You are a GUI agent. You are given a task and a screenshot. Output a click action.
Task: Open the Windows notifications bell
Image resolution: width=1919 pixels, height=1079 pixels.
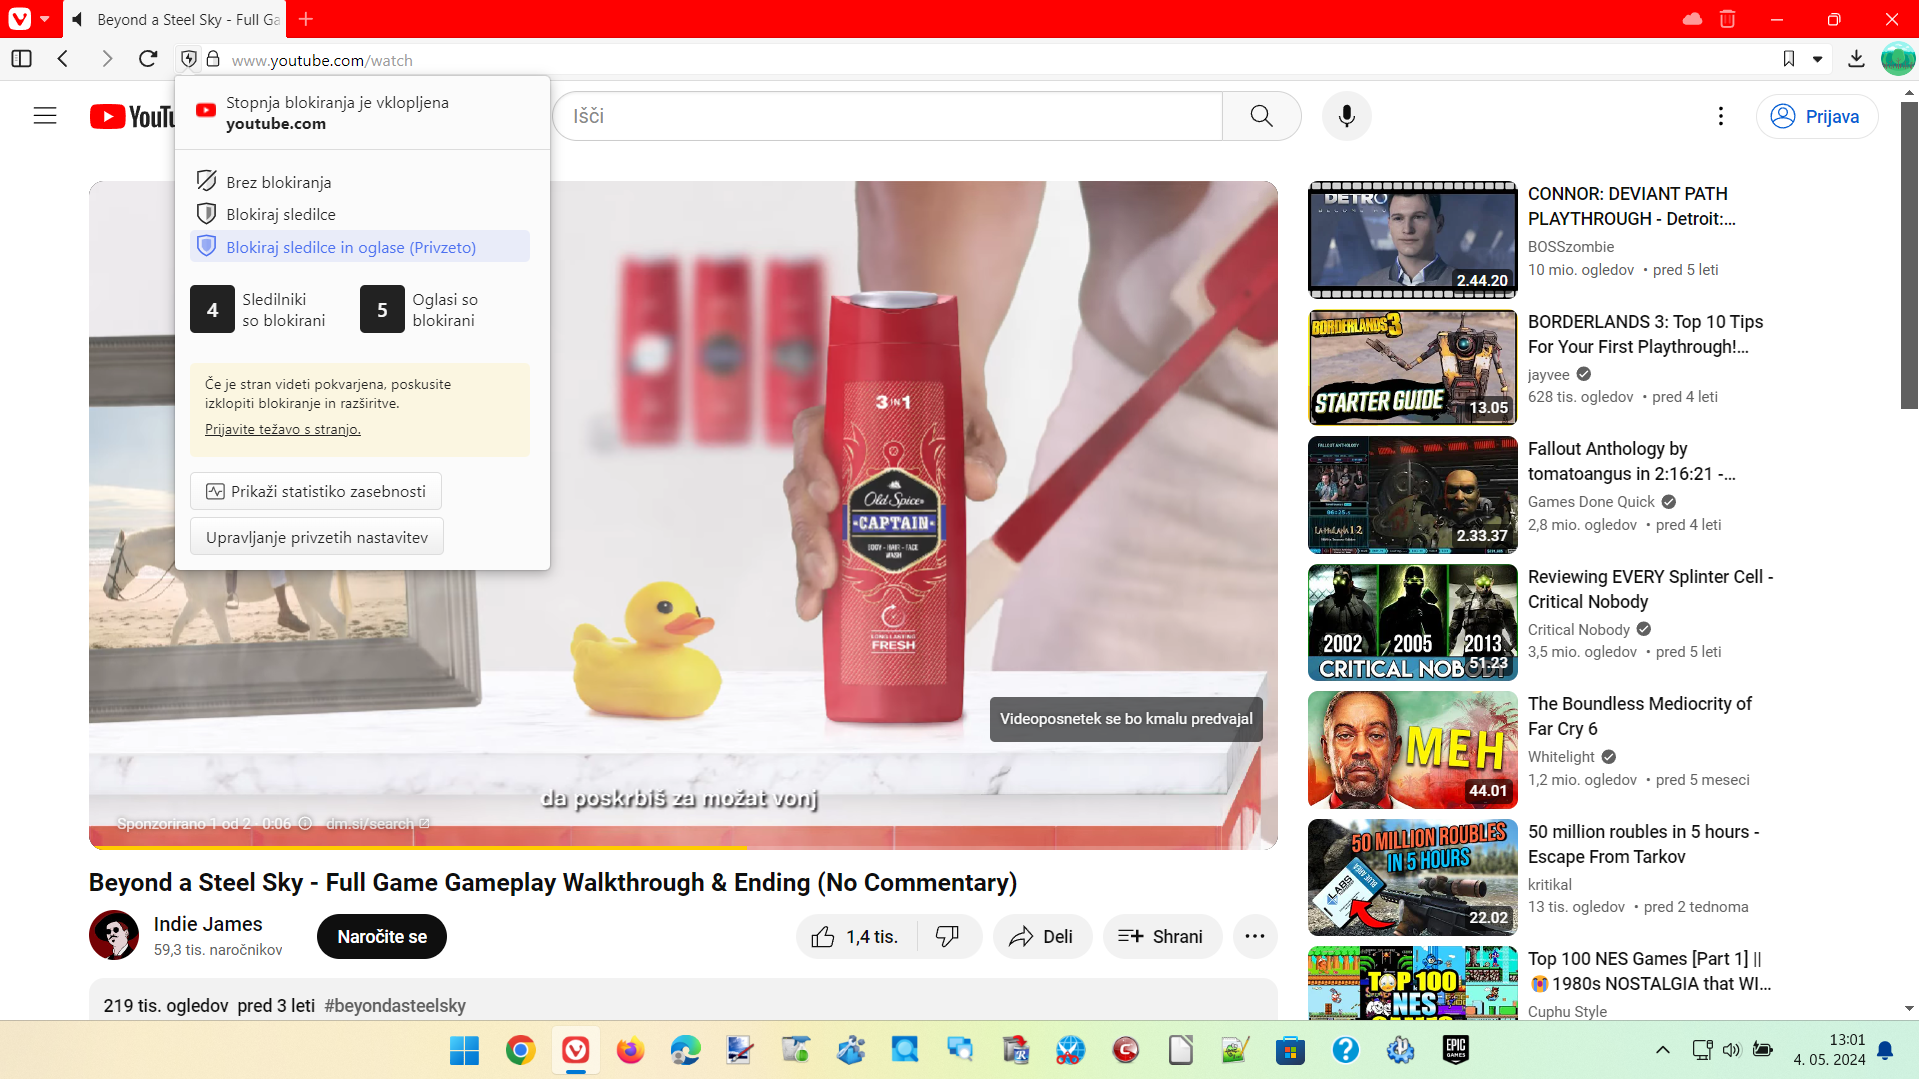1885,1049
